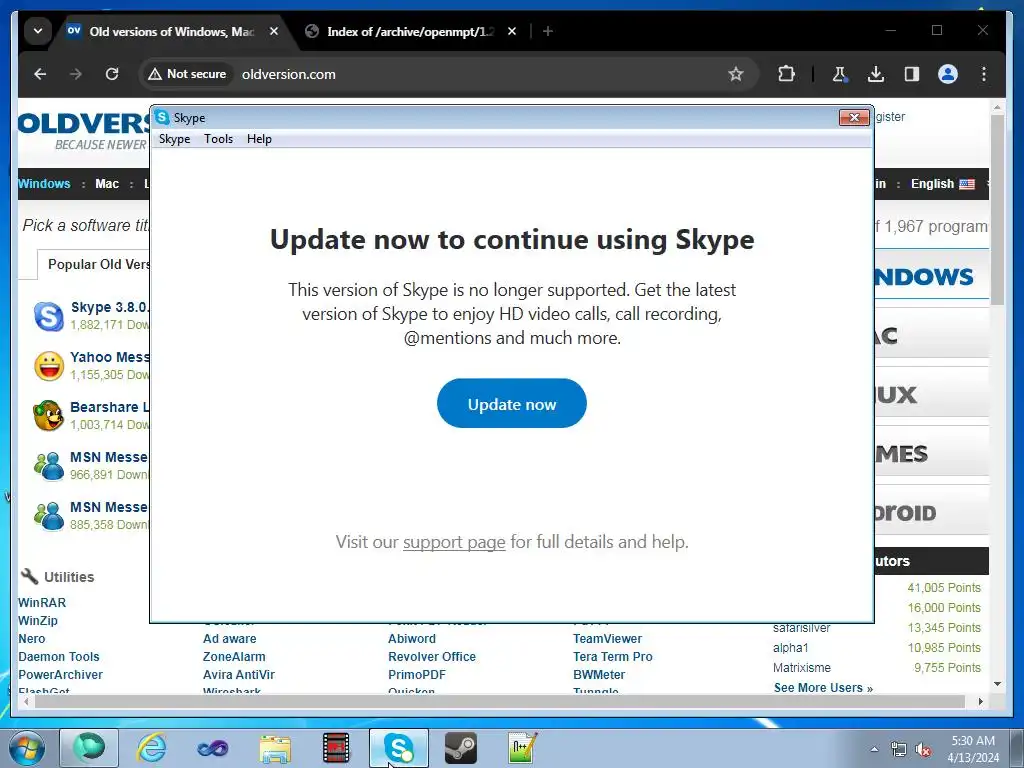Click the muted volume tray icon

(x=923, y=750)
